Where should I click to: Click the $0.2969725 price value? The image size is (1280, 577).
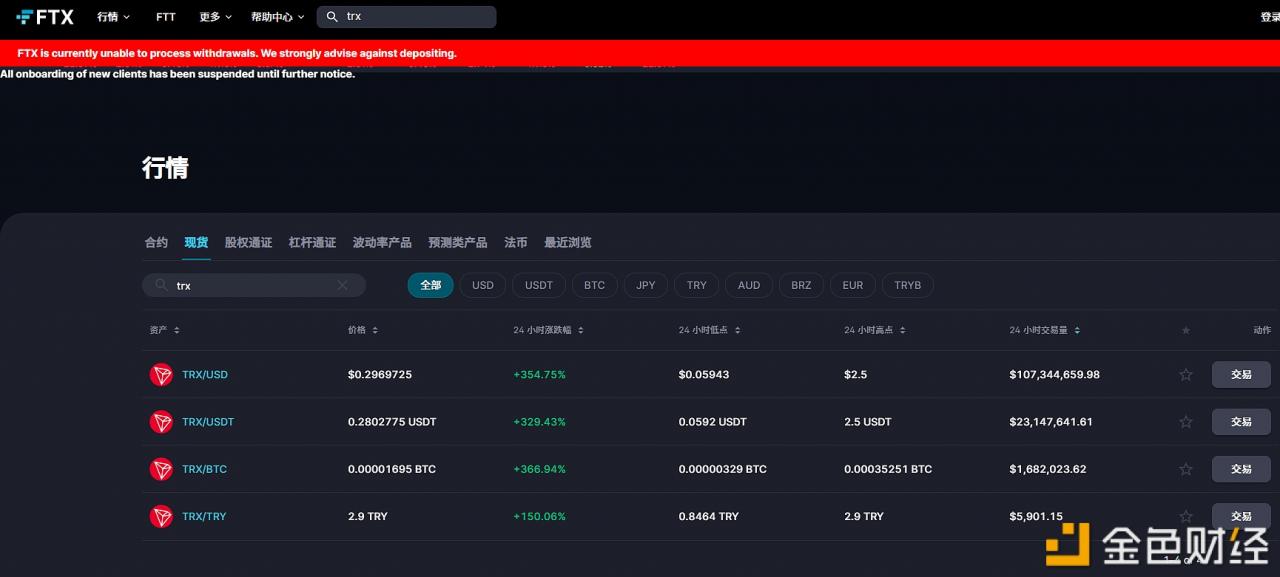[x=380, y=375]
